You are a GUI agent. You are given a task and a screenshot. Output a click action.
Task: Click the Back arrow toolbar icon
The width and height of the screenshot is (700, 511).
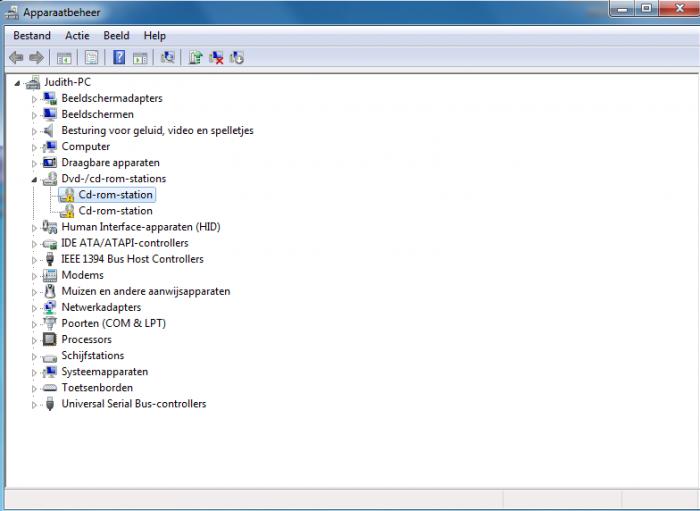pos(16,58)
